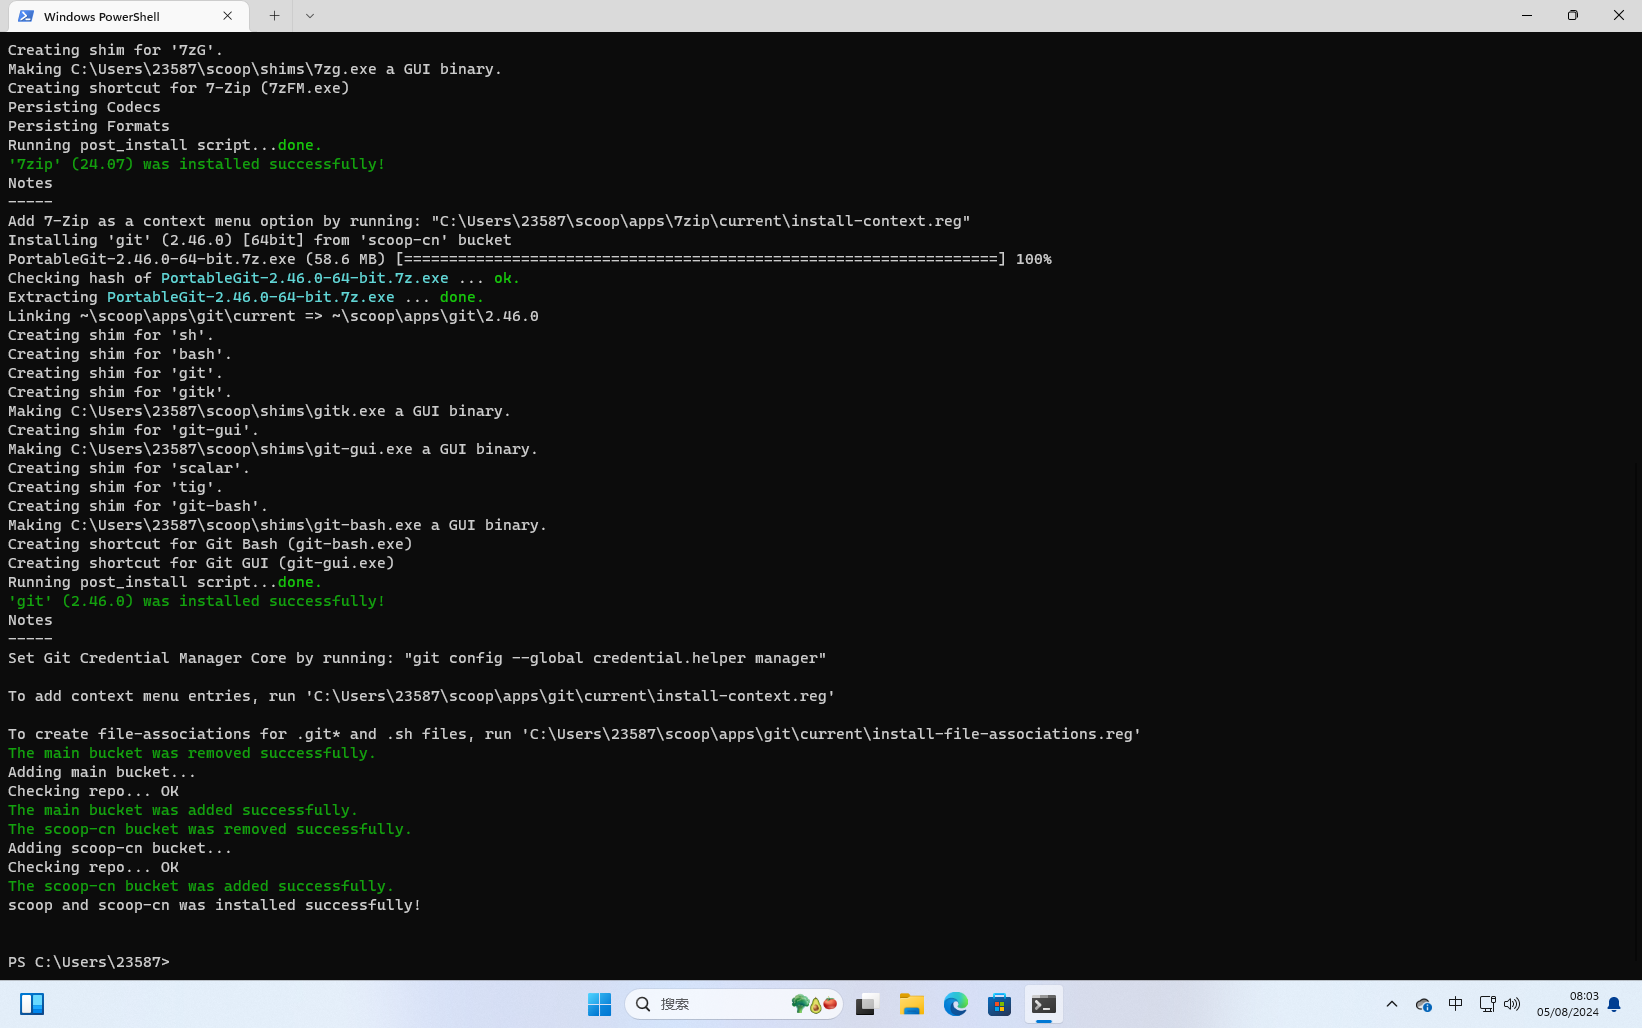Image resolution: width=1642 pixels, height=1028 pixels.
Task: Click "Creating shim for '7zG'." line
Action: coord(116,50)
